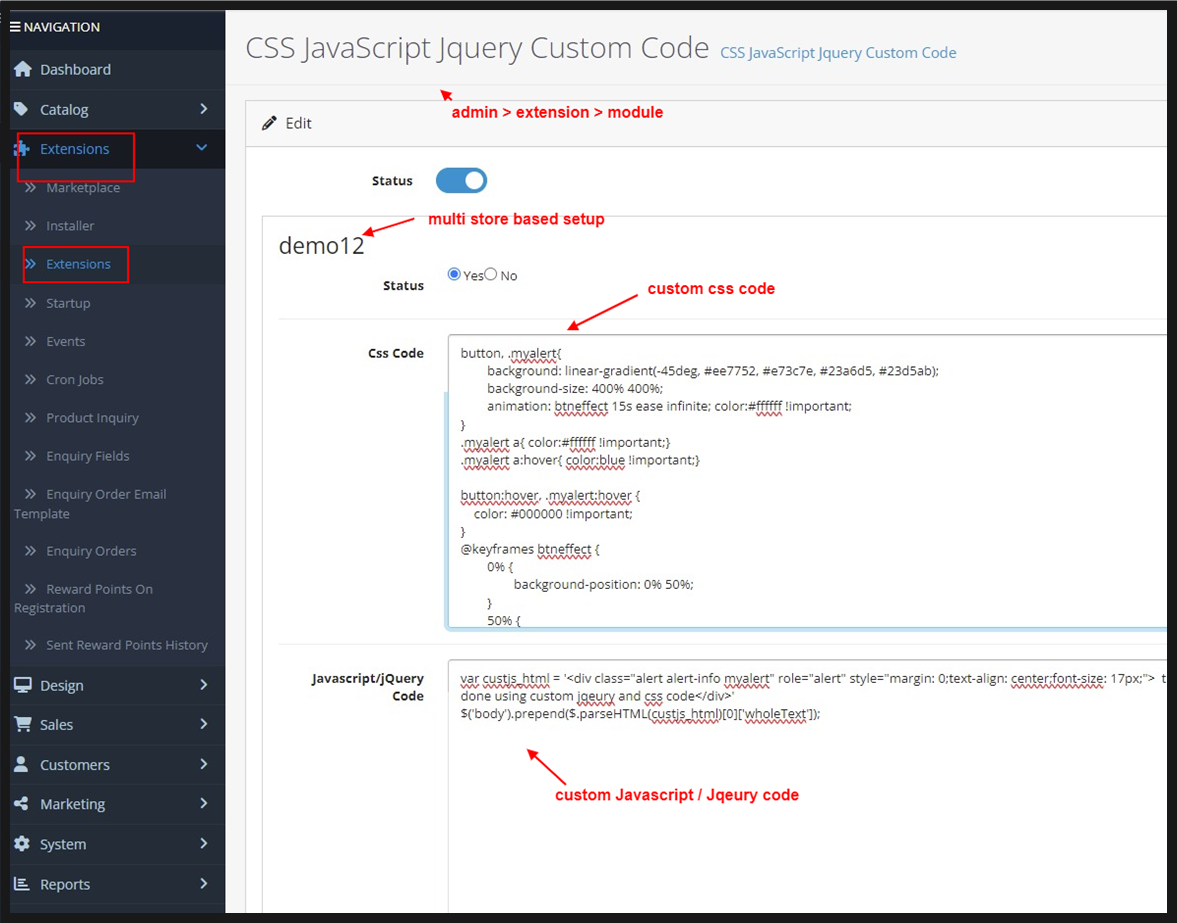Select the No radio button for demo12

pos(491,275)
